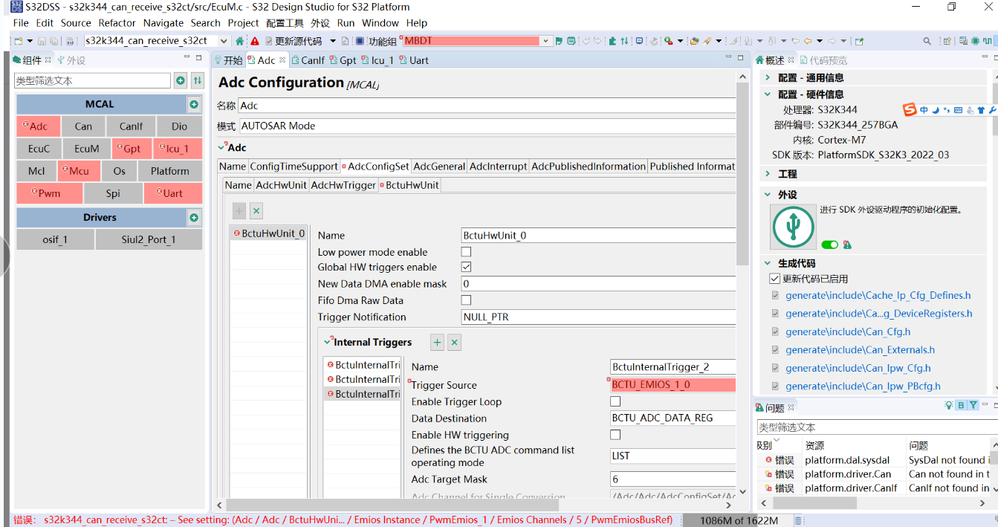Open the update source code dropdown arrow

[332, 41]
